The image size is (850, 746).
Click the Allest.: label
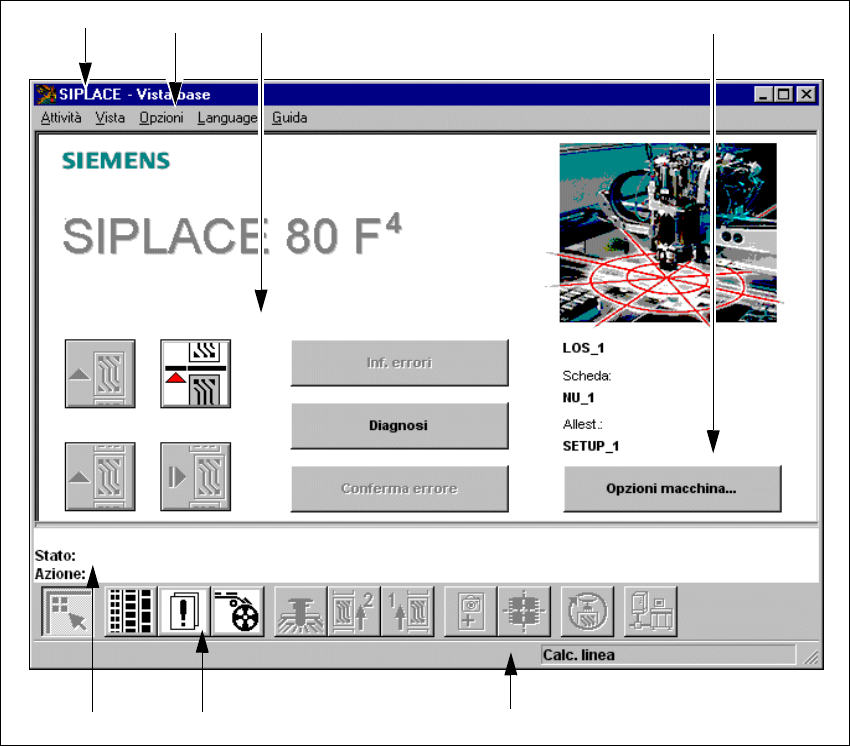tap(583, 424)
